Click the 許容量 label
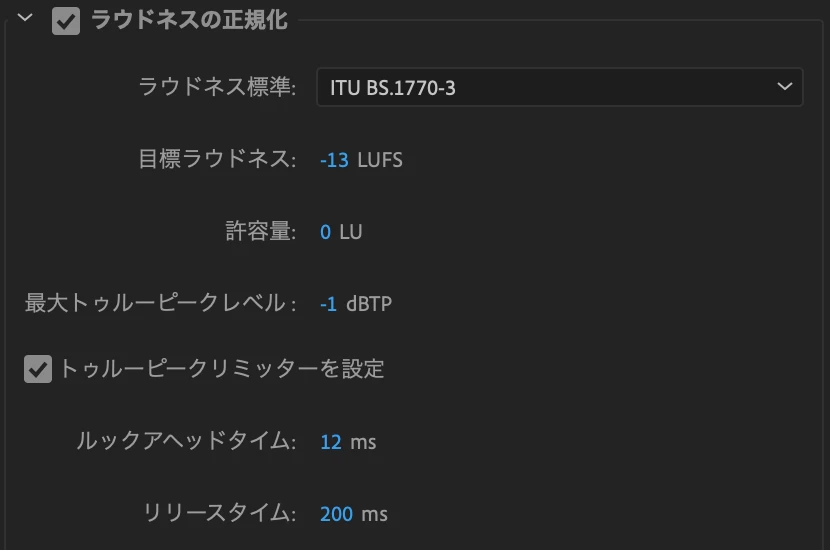The image size is (830, 550). click(x=260, y=231)
